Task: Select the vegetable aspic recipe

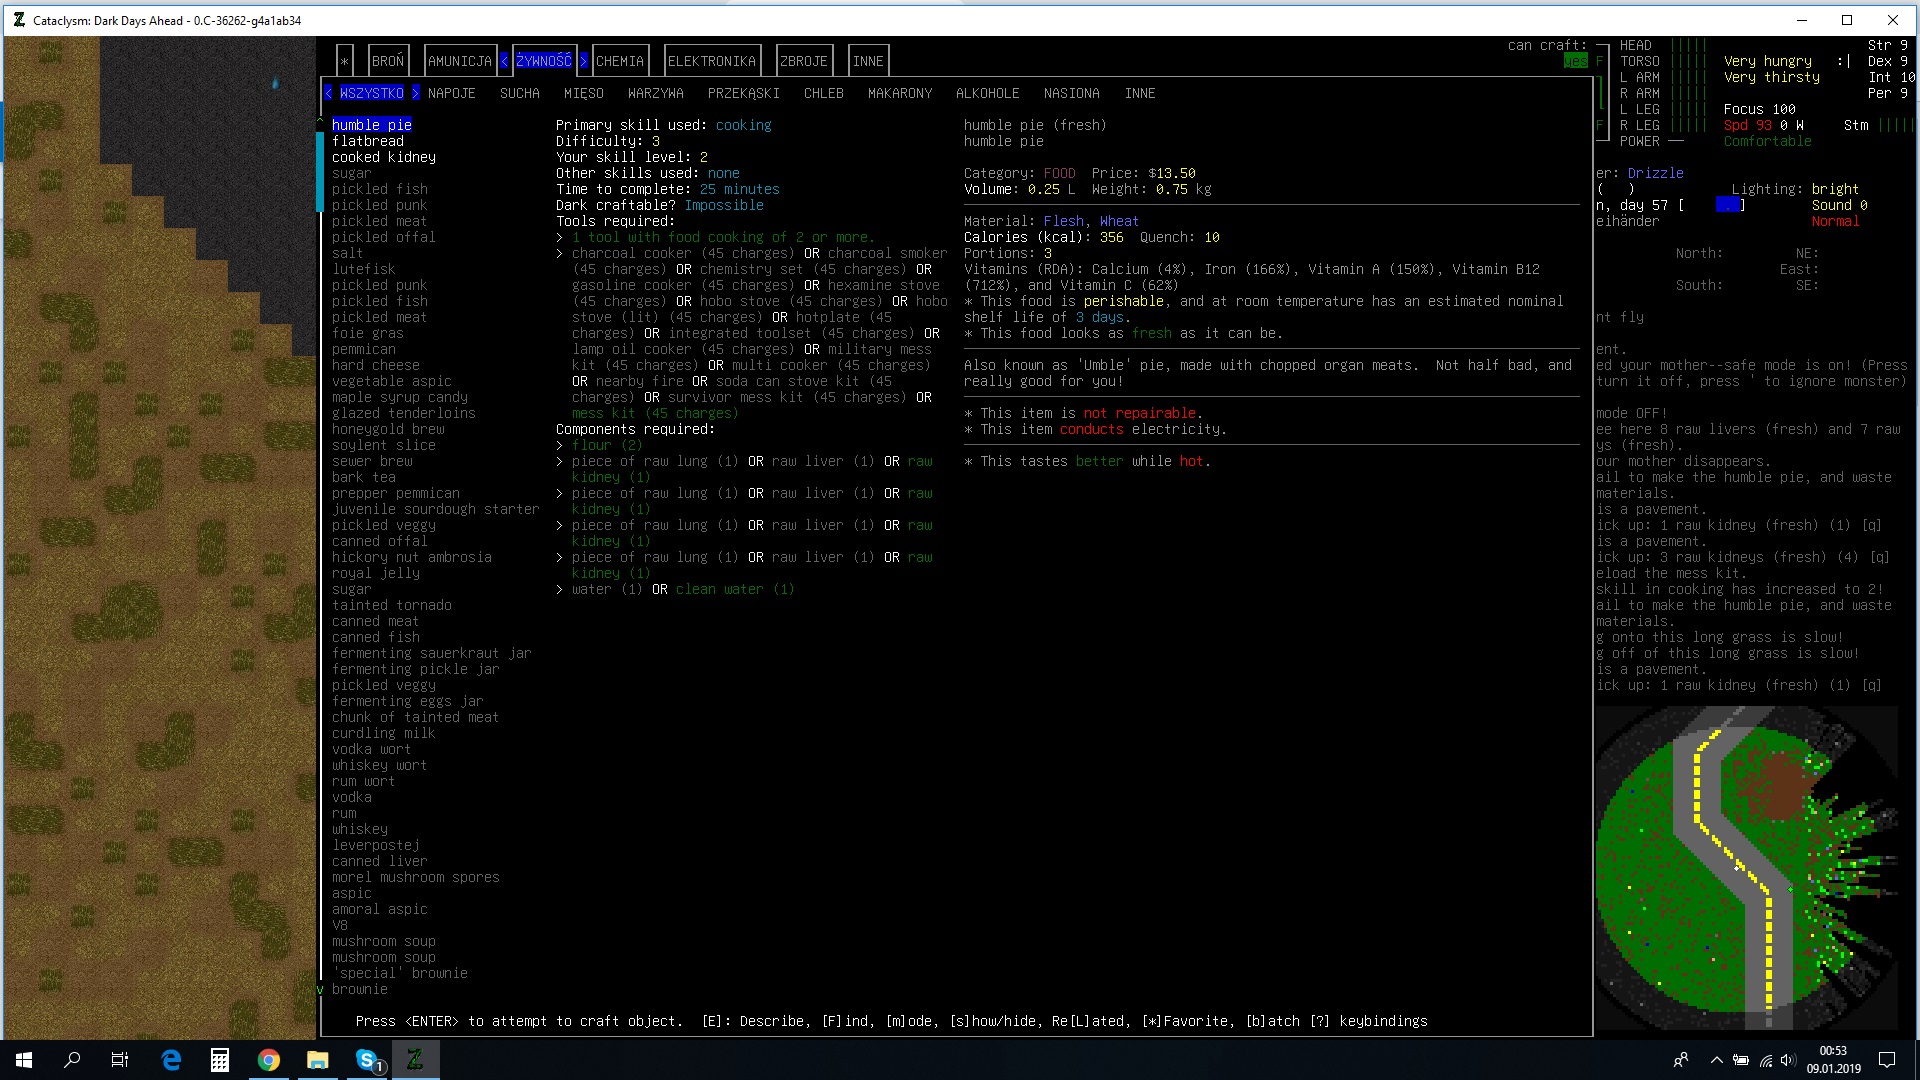Action: tap(392, 381)
